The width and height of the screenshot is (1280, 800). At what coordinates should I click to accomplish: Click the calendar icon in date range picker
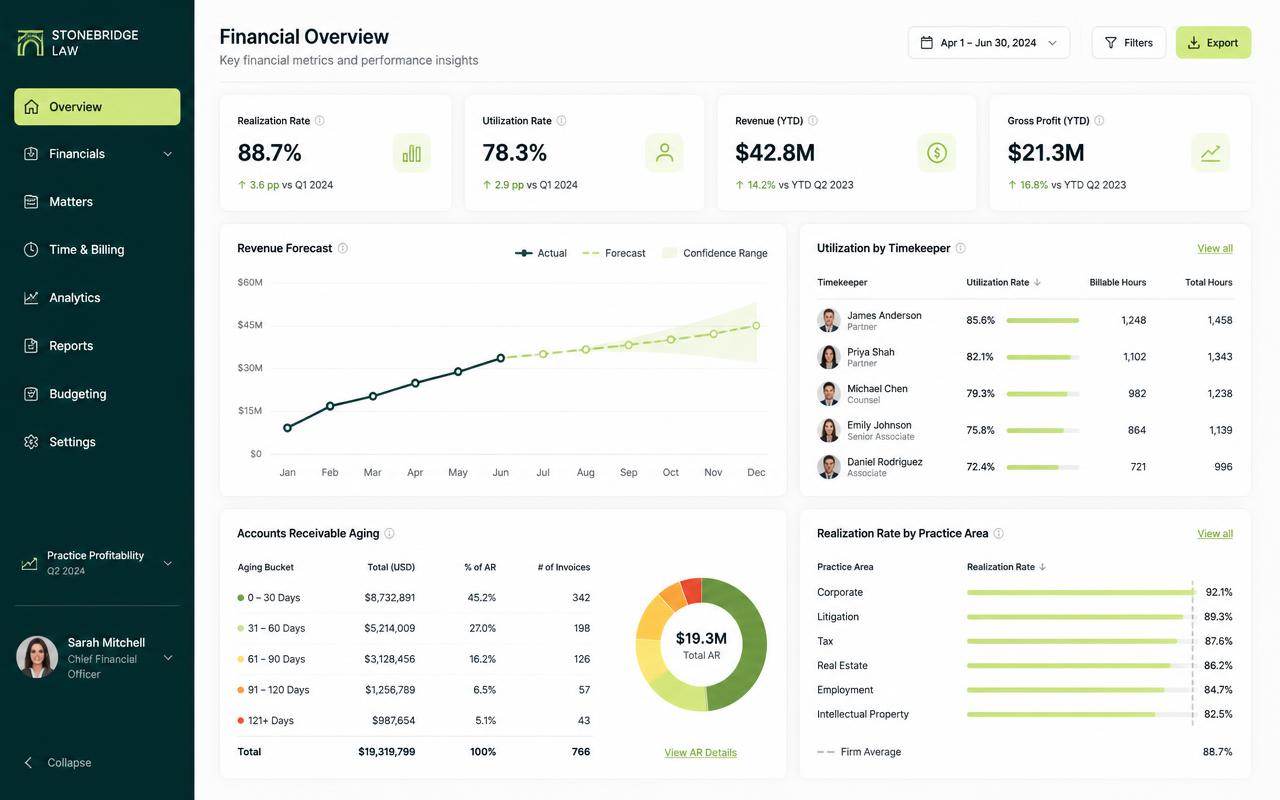[926, 43]
